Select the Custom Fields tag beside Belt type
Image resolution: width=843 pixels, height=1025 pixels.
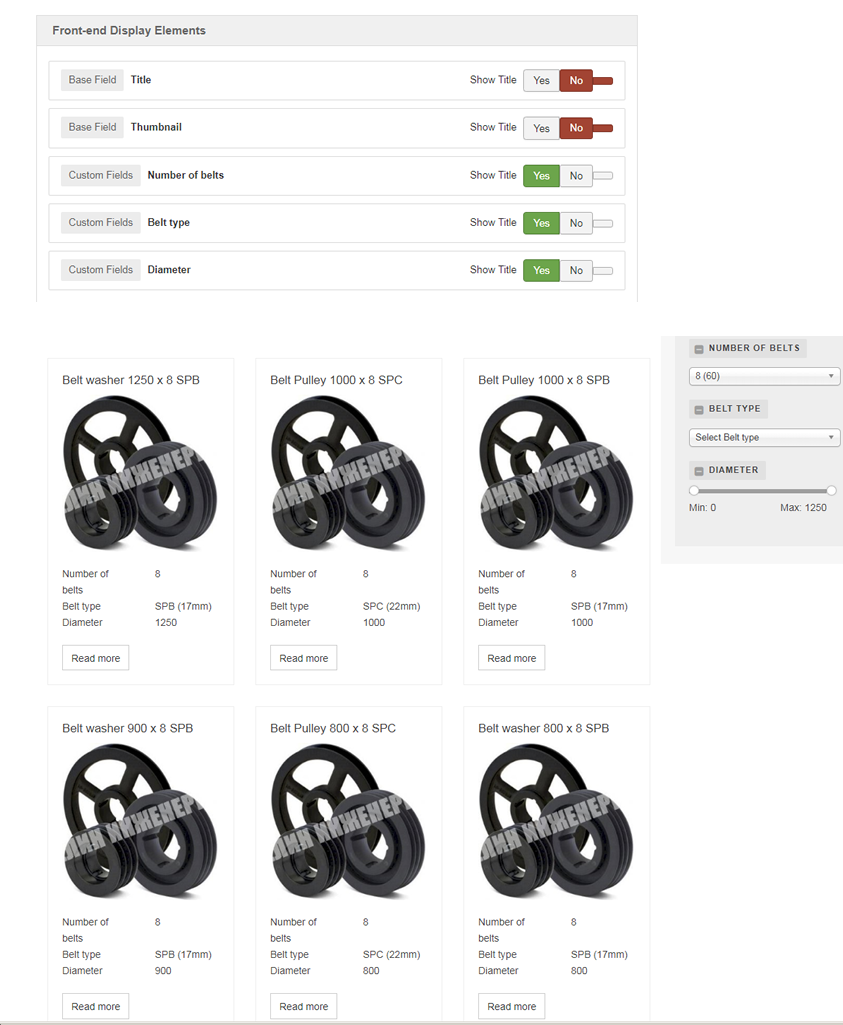pos(100,223)
